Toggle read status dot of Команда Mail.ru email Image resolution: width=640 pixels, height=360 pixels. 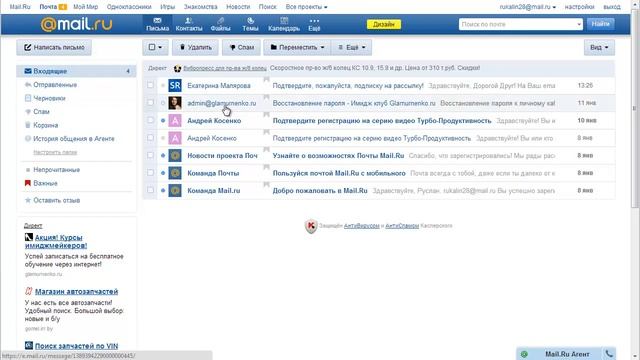click(x=163, y=191)
